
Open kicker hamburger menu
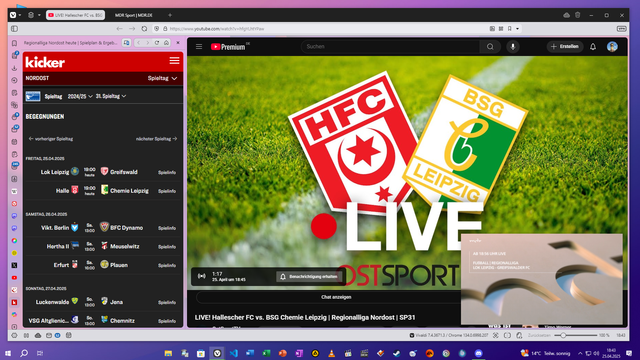174,61
